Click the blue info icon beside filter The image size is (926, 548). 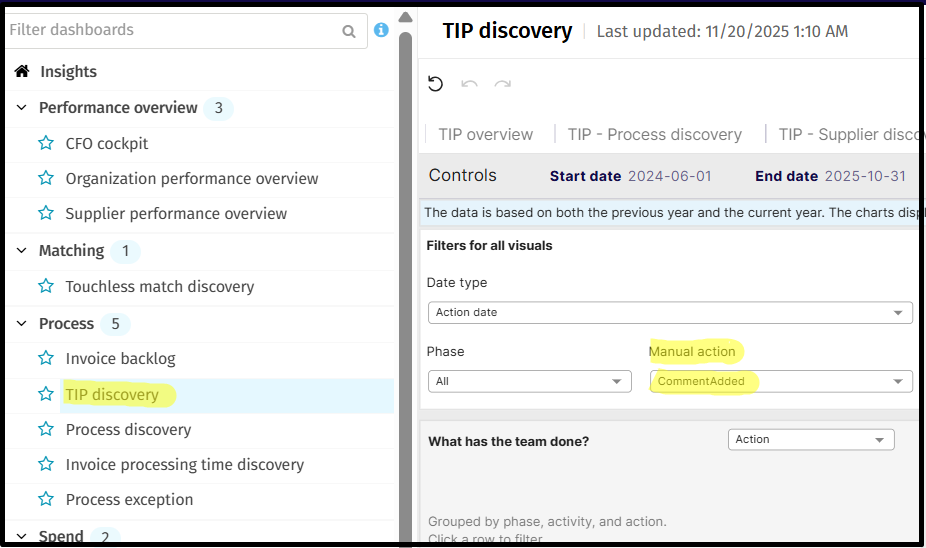click(x=381, y=30)
